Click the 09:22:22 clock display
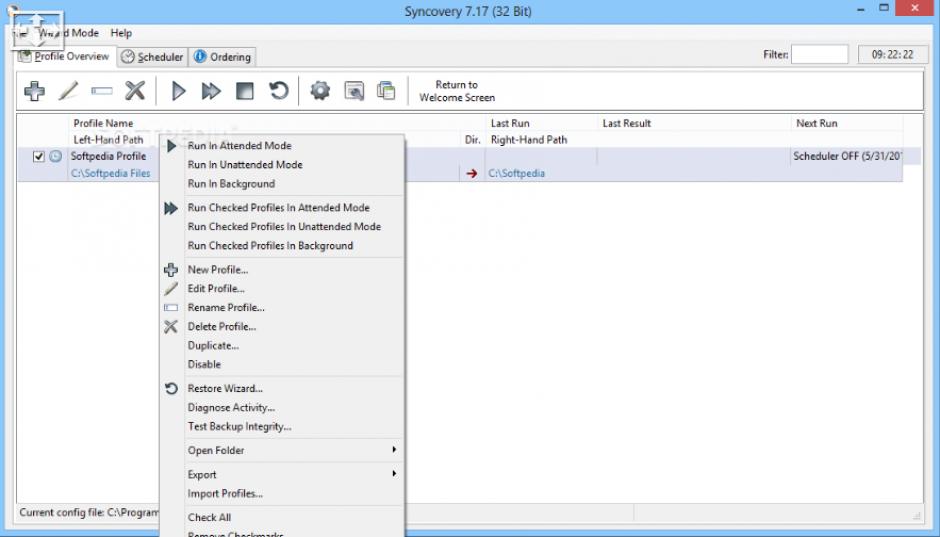Viewport: 940px width, 537px height. coord(893,55)
